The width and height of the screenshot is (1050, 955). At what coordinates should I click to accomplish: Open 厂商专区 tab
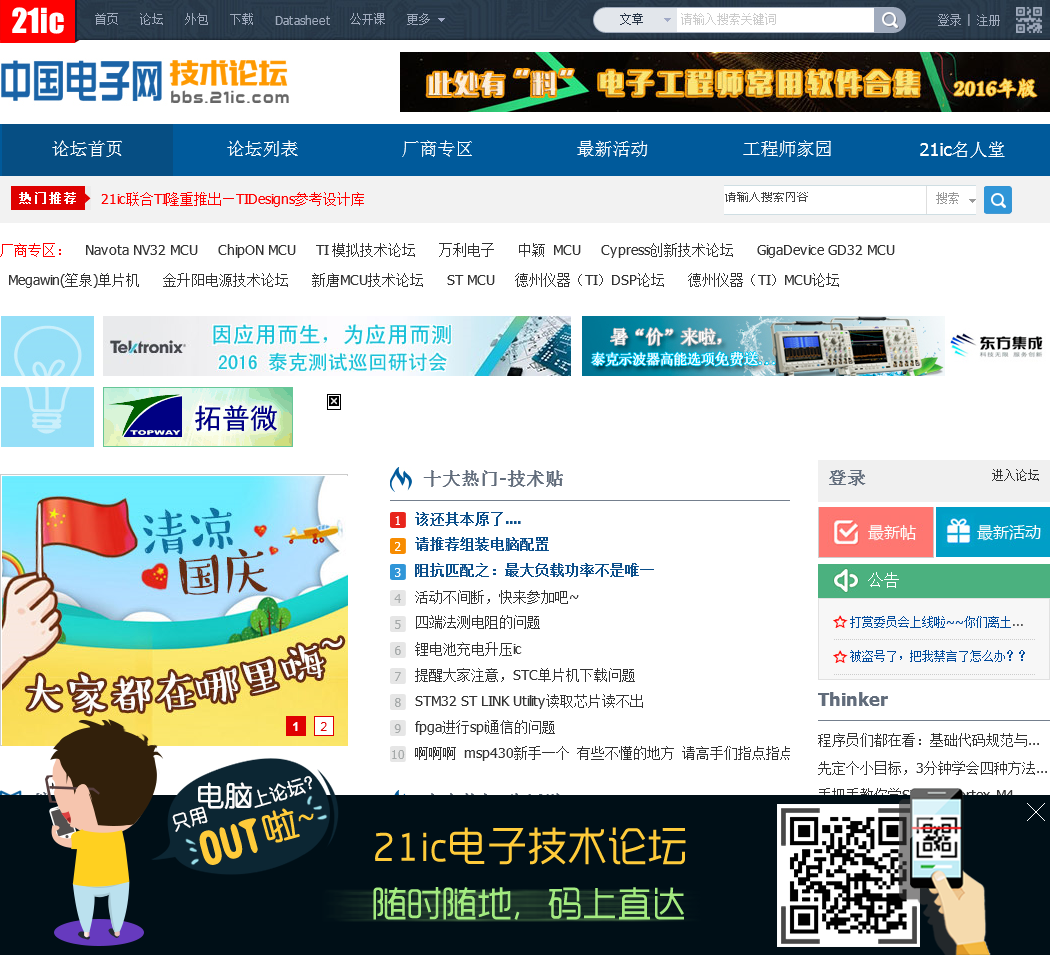(x=437, y=149)
